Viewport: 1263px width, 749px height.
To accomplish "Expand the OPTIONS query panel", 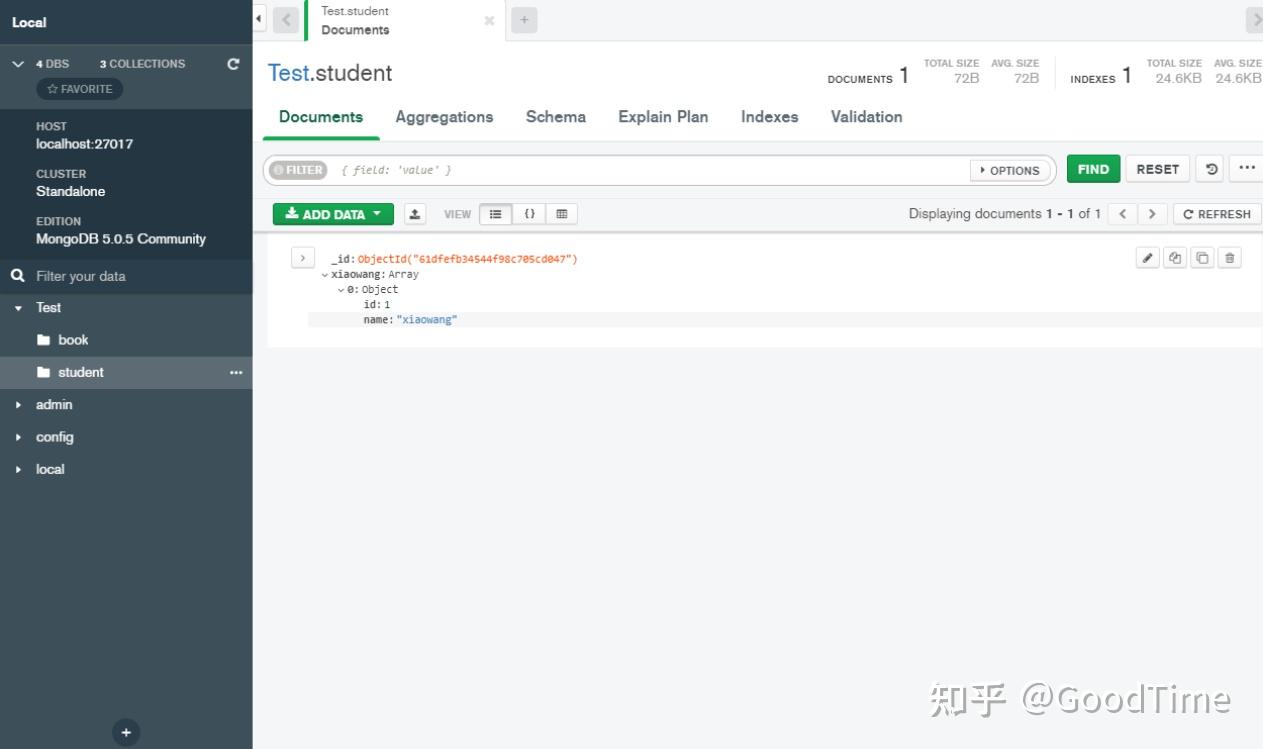I will tap(1009, 170).
